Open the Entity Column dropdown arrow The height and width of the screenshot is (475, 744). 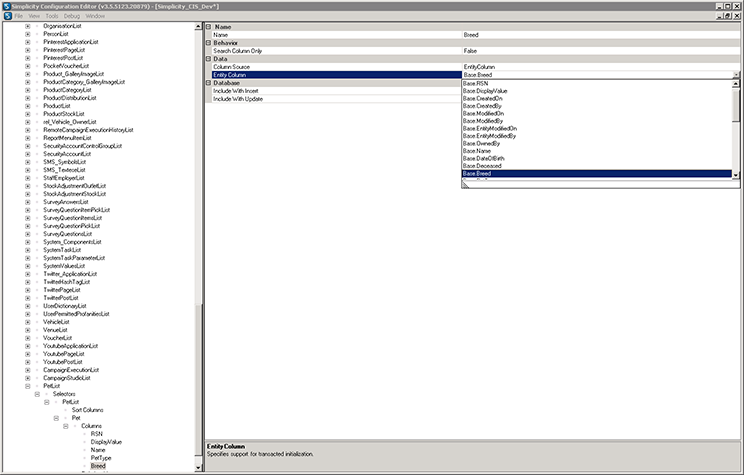coord(736,75)
